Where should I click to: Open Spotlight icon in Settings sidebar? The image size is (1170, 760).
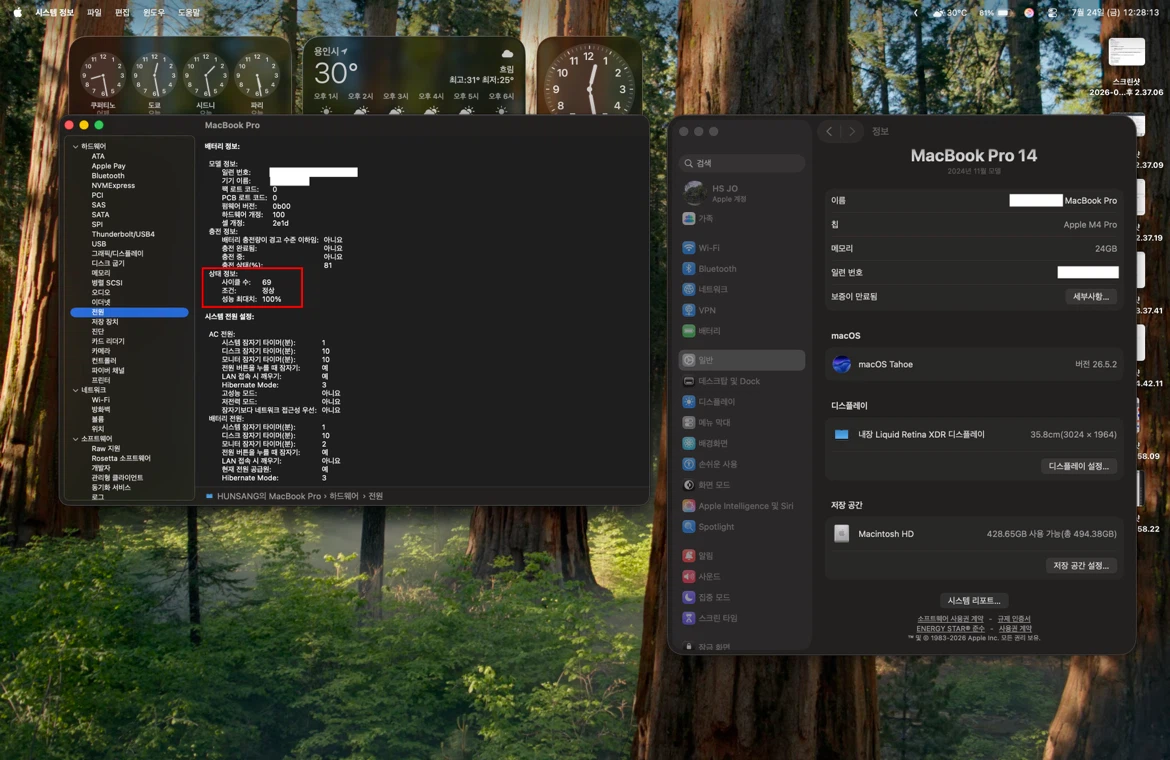click(x=689, y=527)
